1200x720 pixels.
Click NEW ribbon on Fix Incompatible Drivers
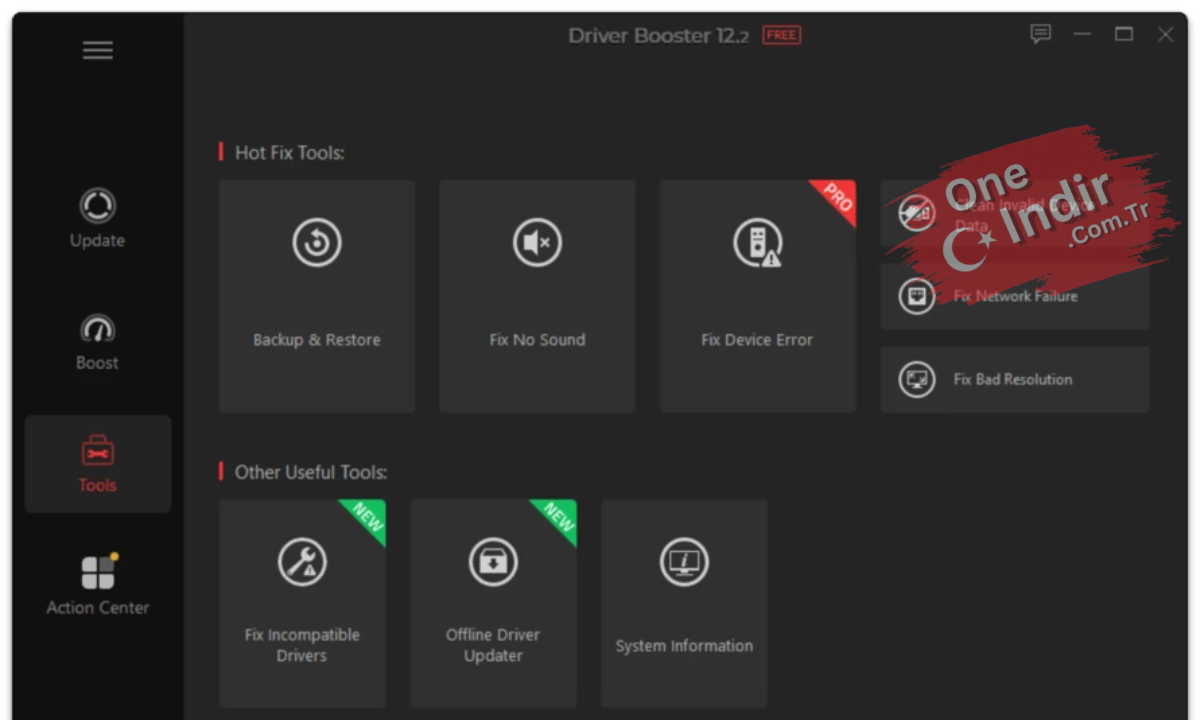pos(366,519)
